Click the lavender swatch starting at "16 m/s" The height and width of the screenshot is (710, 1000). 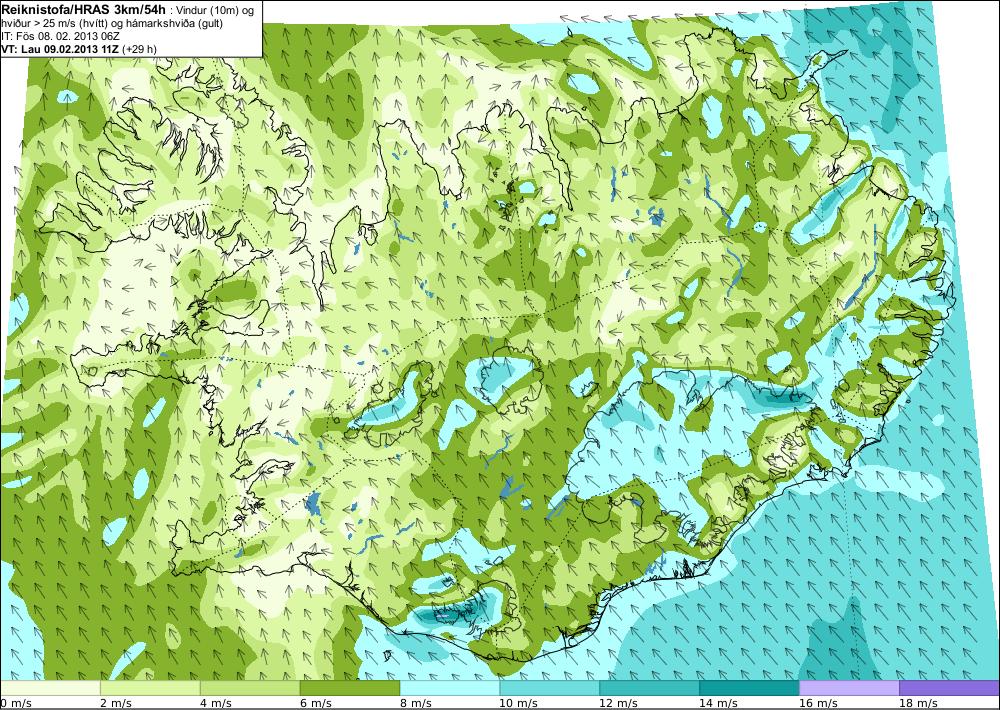tap(849, 688)
